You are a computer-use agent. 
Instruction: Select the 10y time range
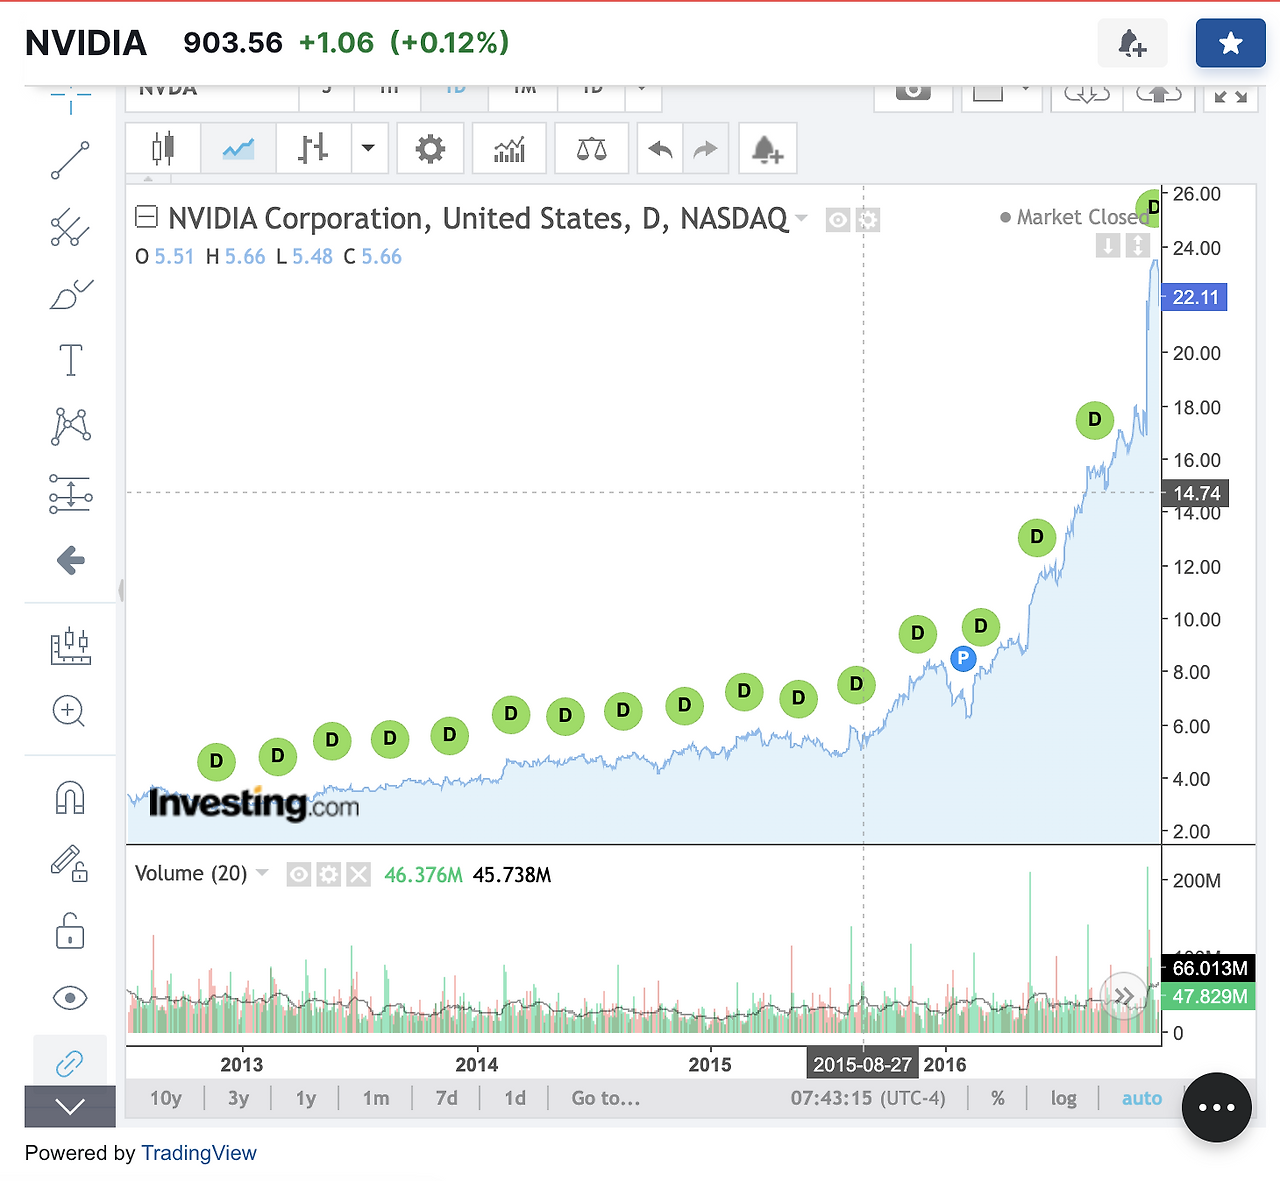166,1098
